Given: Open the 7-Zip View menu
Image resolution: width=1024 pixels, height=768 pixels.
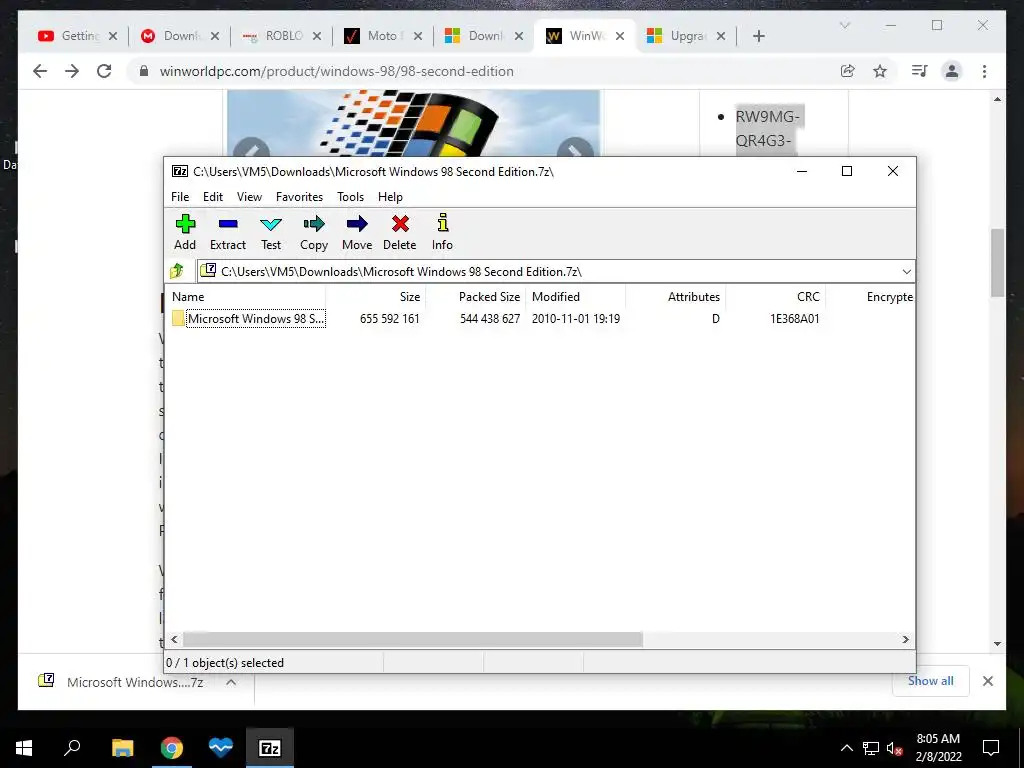Looking at the screenshot, I should (249, 197).
